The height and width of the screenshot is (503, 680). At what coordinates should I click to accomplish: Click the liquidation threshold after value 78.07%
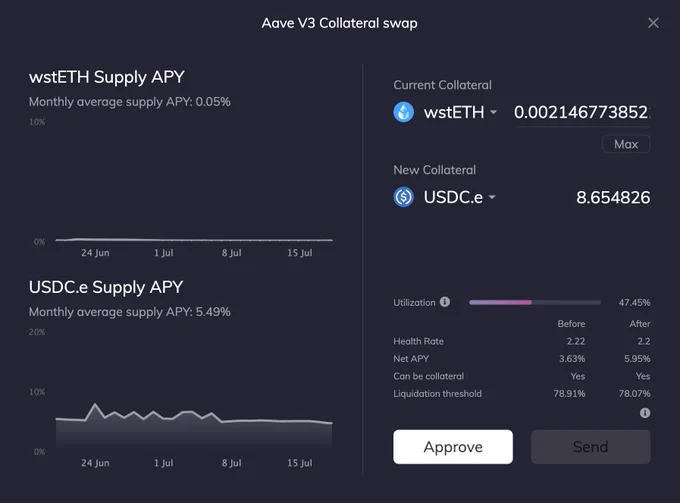point(634,394)
